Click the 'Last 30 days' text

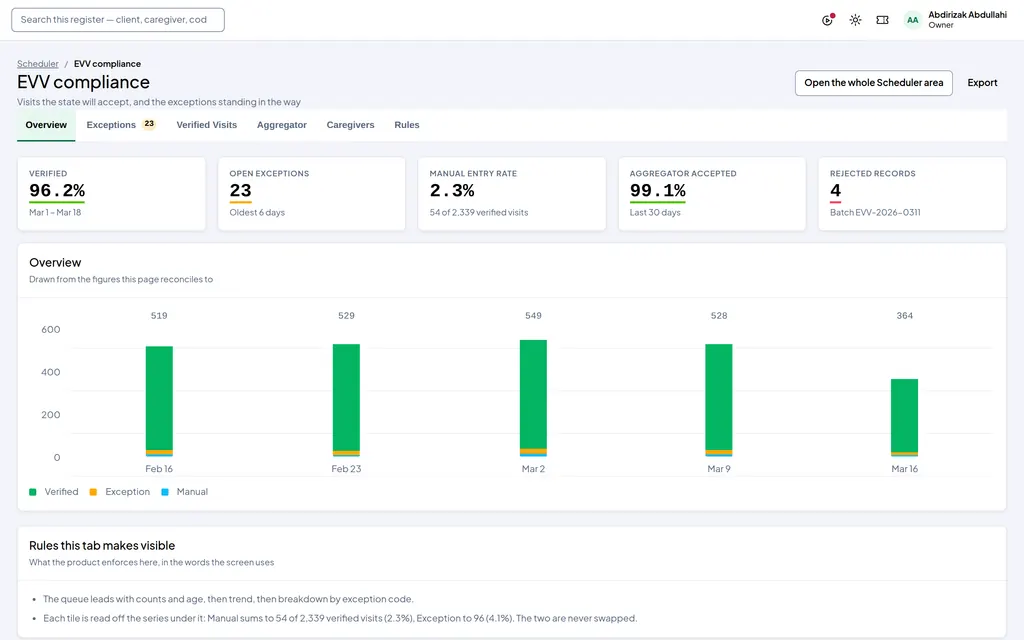[654, 212]
